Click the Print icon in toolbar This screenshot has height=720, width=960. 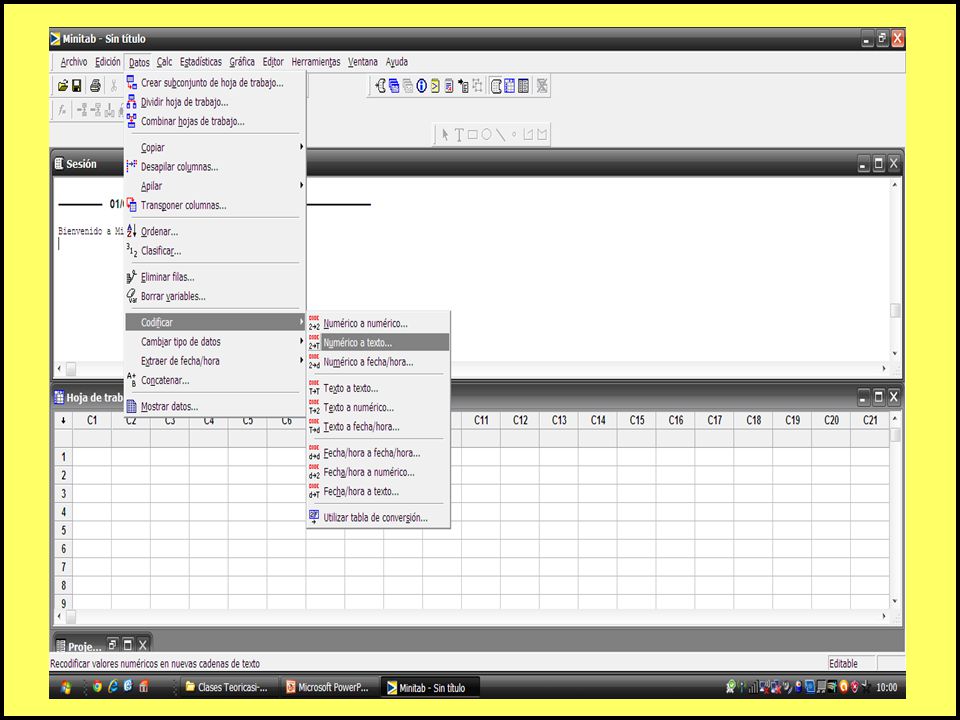95,86
